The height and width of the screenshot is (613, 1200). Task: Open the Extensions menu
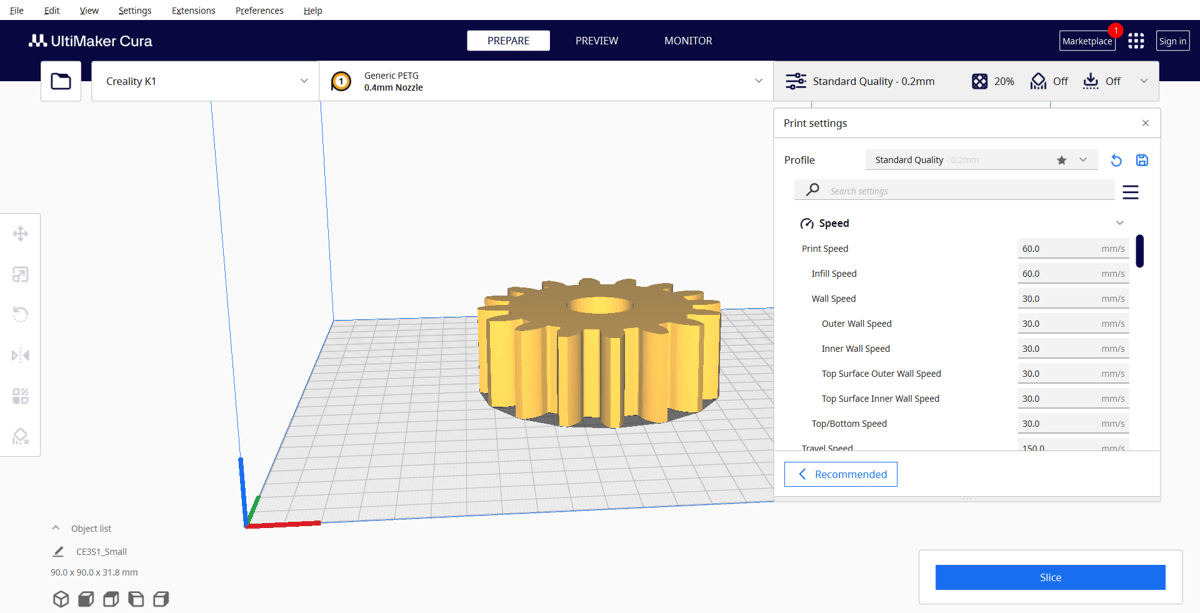click(x=194, y=10)
